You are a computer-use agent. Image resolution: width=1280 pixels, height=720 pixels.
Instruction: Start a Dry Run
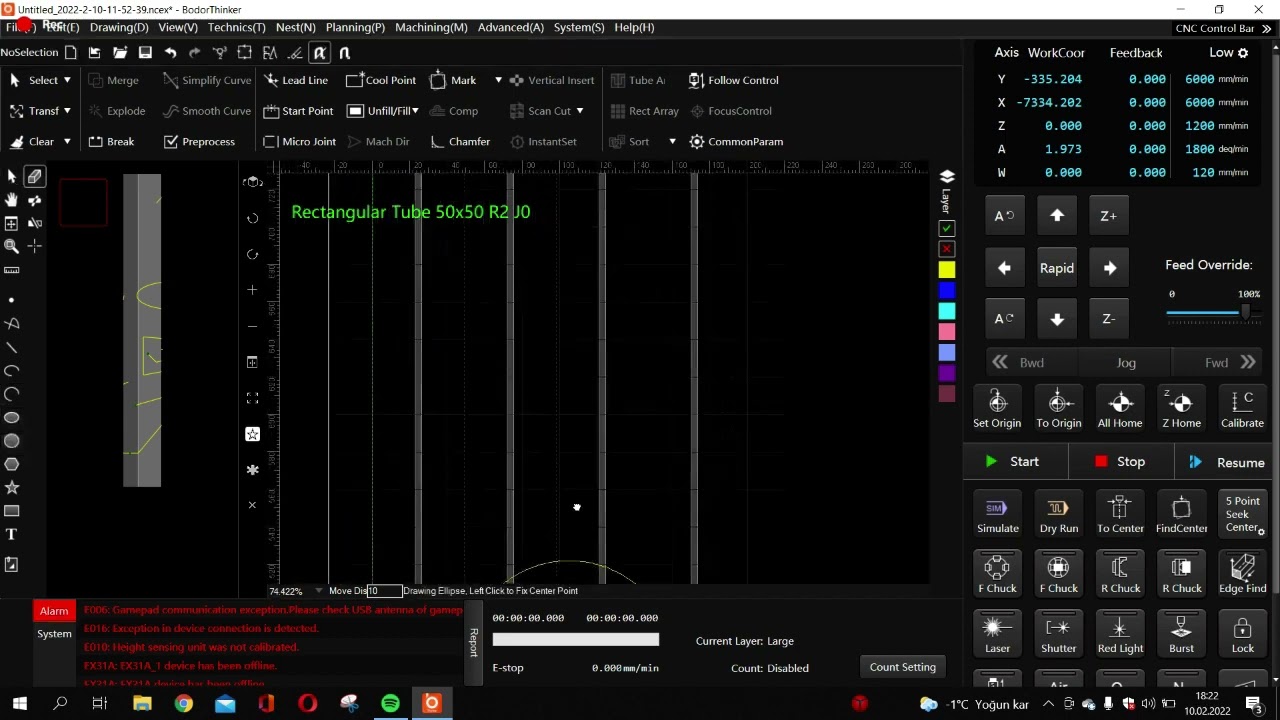coord(1059,514)
